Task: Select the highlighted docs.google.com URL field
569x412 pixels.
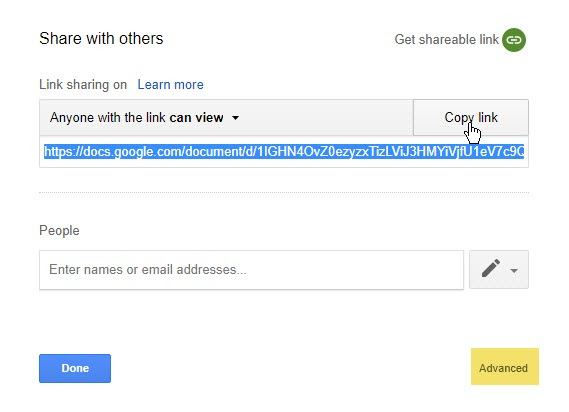Action: [284, 151]
